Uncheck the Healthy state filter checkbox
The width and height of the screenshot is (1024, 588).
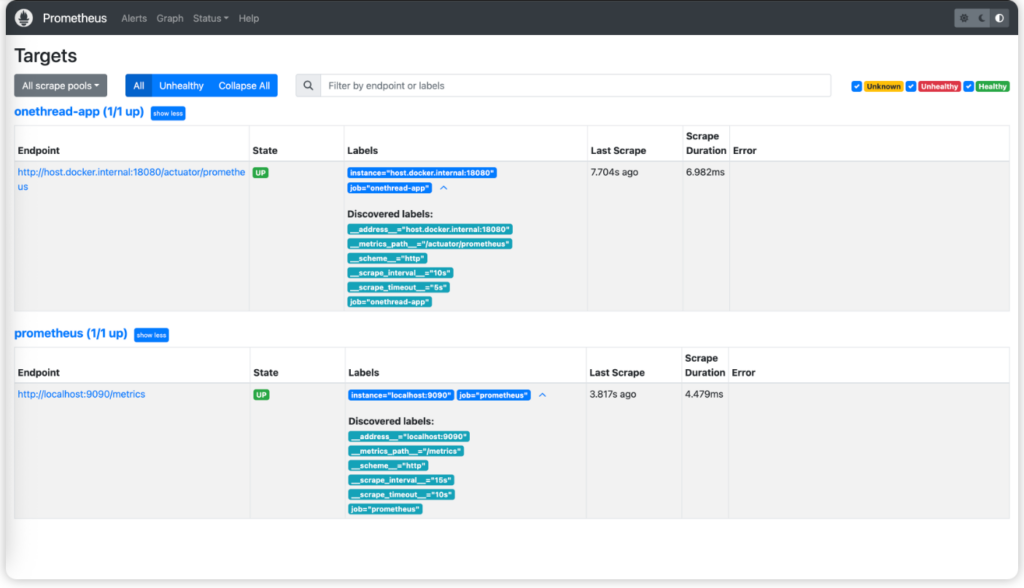(968, 87)
